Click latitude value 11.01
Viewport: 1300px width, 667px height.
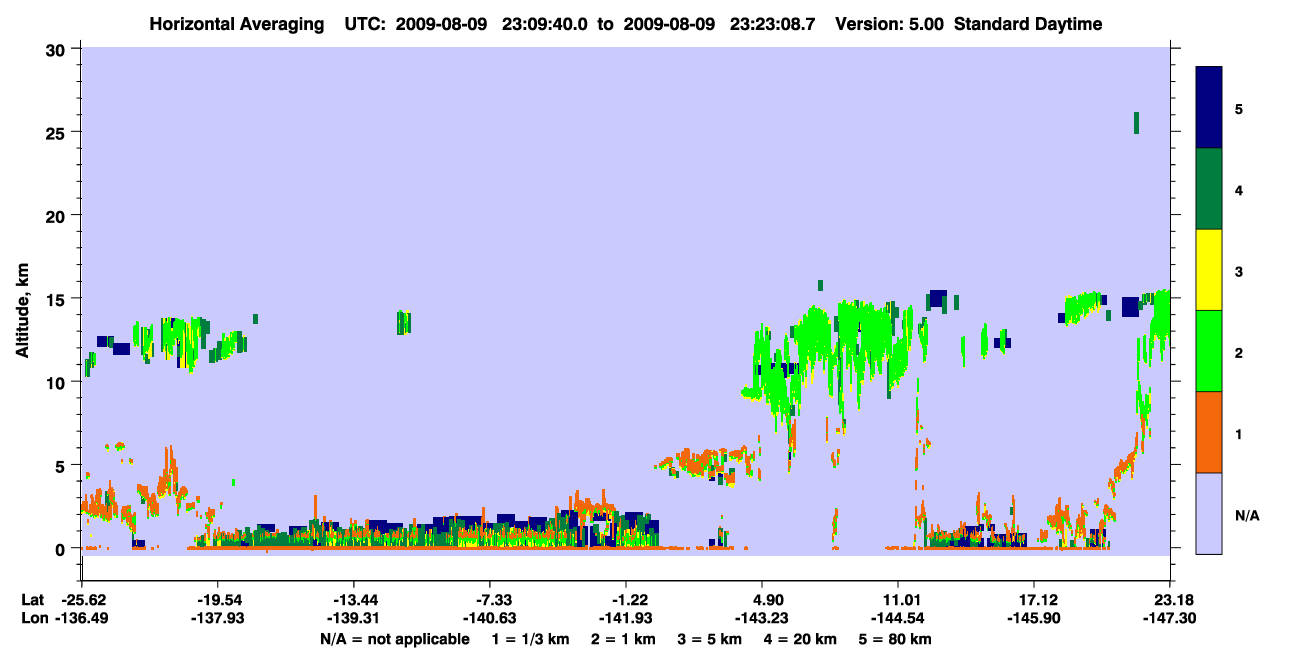pyautogui.click(x=899, y=600)
